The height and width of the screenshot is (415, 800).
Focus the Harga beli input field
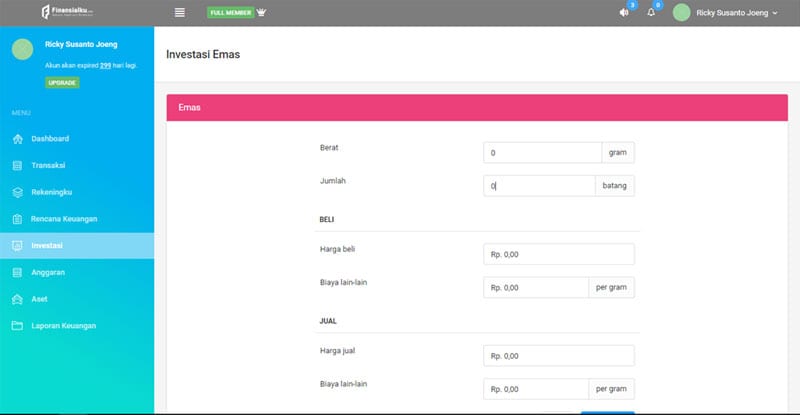pos(559,254)
